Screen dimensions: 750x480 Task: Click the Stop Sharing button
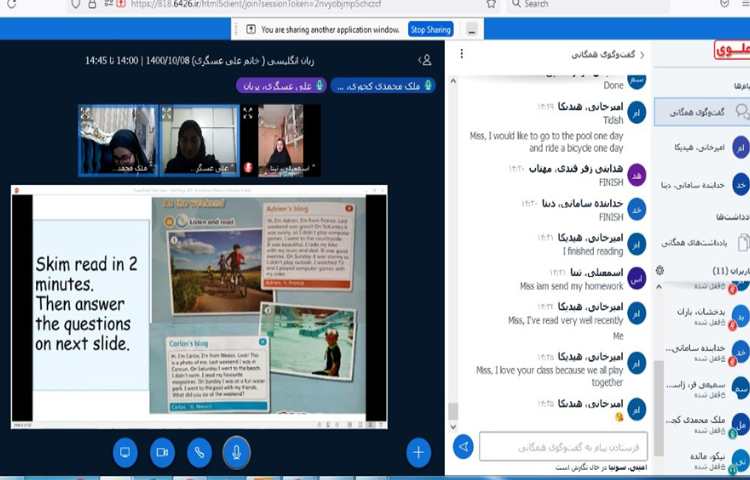(x=430, y=30)
